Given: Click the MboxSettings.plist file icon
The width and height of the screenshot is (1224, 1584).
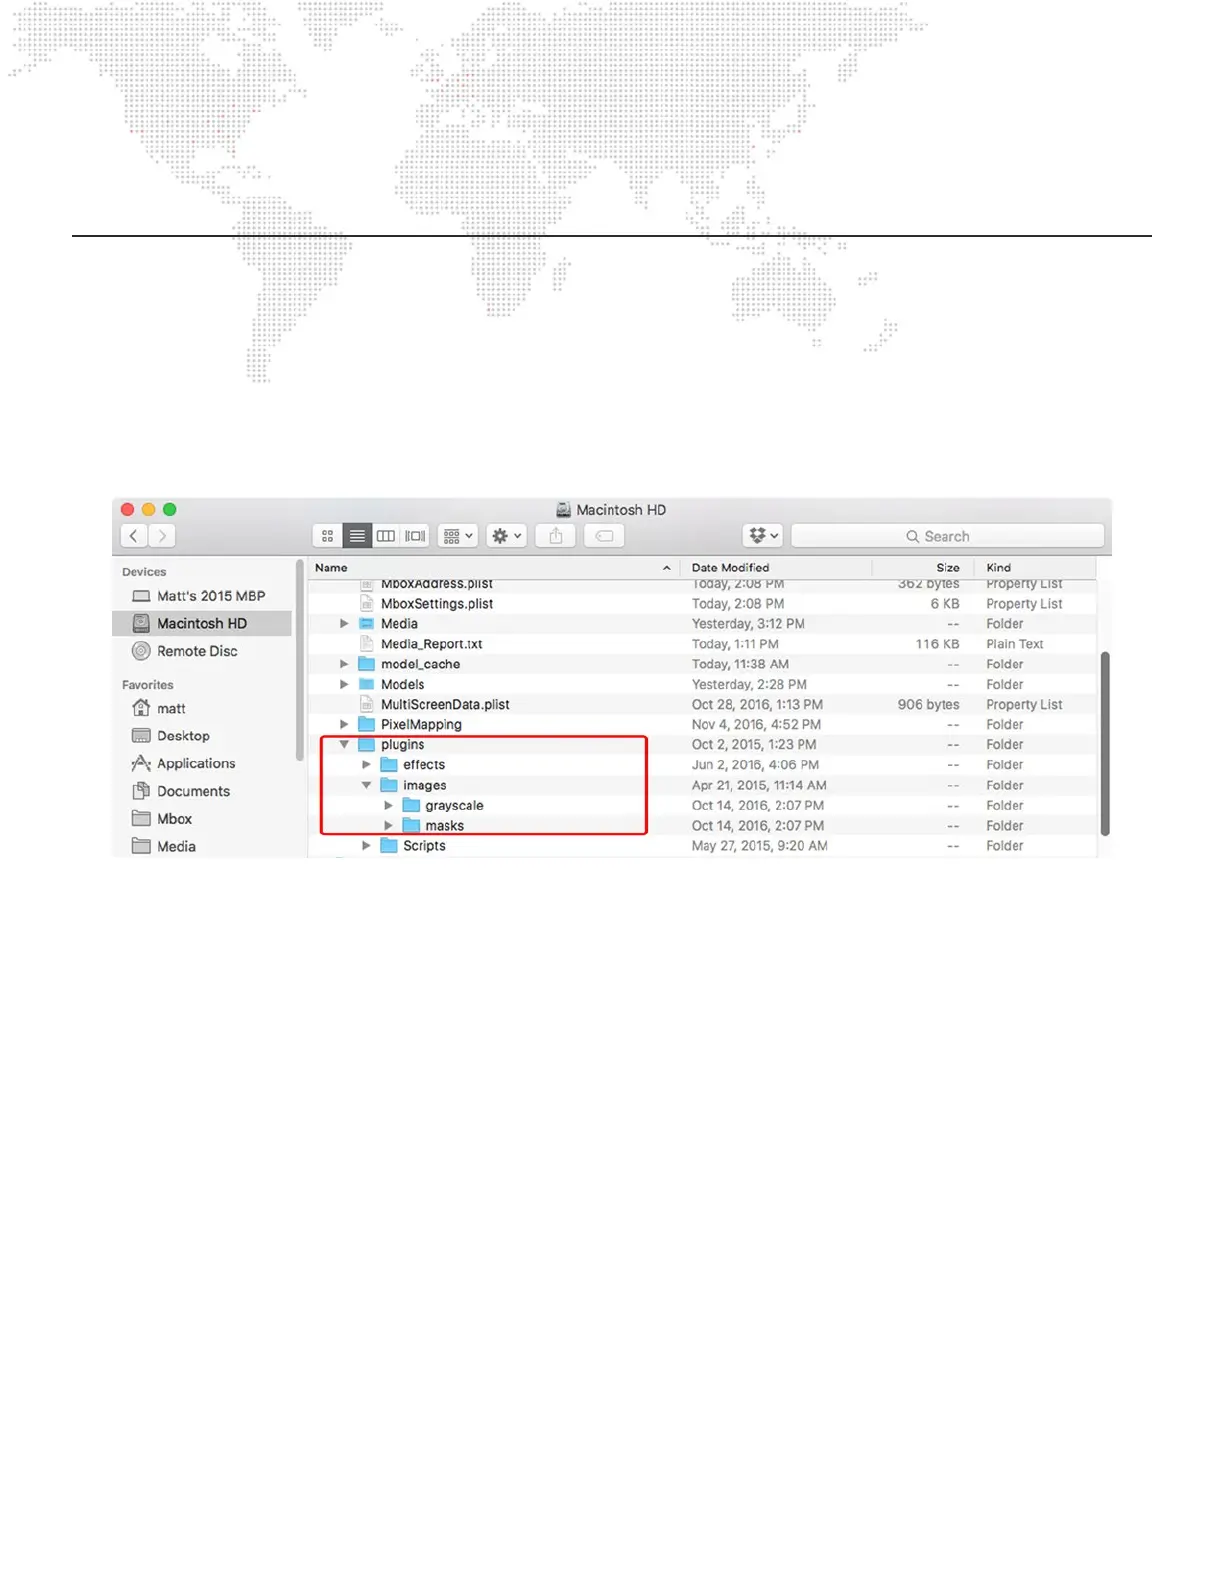Looking at the screenshot, I should [x=366, y=604].
